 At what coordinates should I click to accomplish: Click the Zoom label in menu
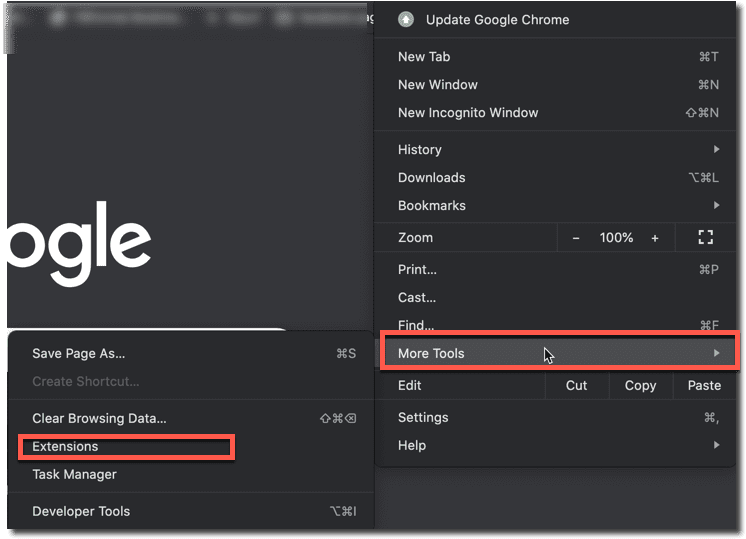[x=415, y=237]
